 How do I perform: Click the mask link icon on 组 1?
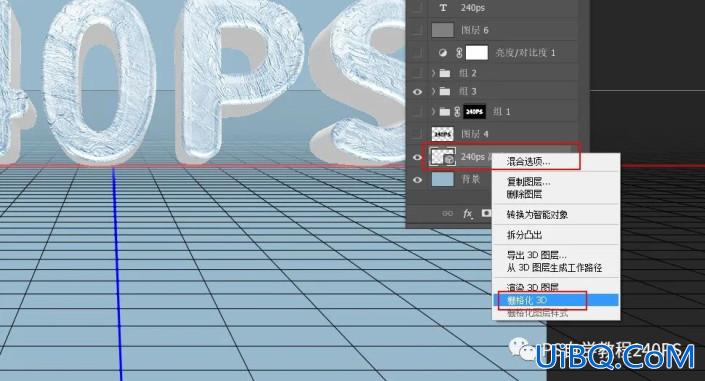tap(457, 112)
